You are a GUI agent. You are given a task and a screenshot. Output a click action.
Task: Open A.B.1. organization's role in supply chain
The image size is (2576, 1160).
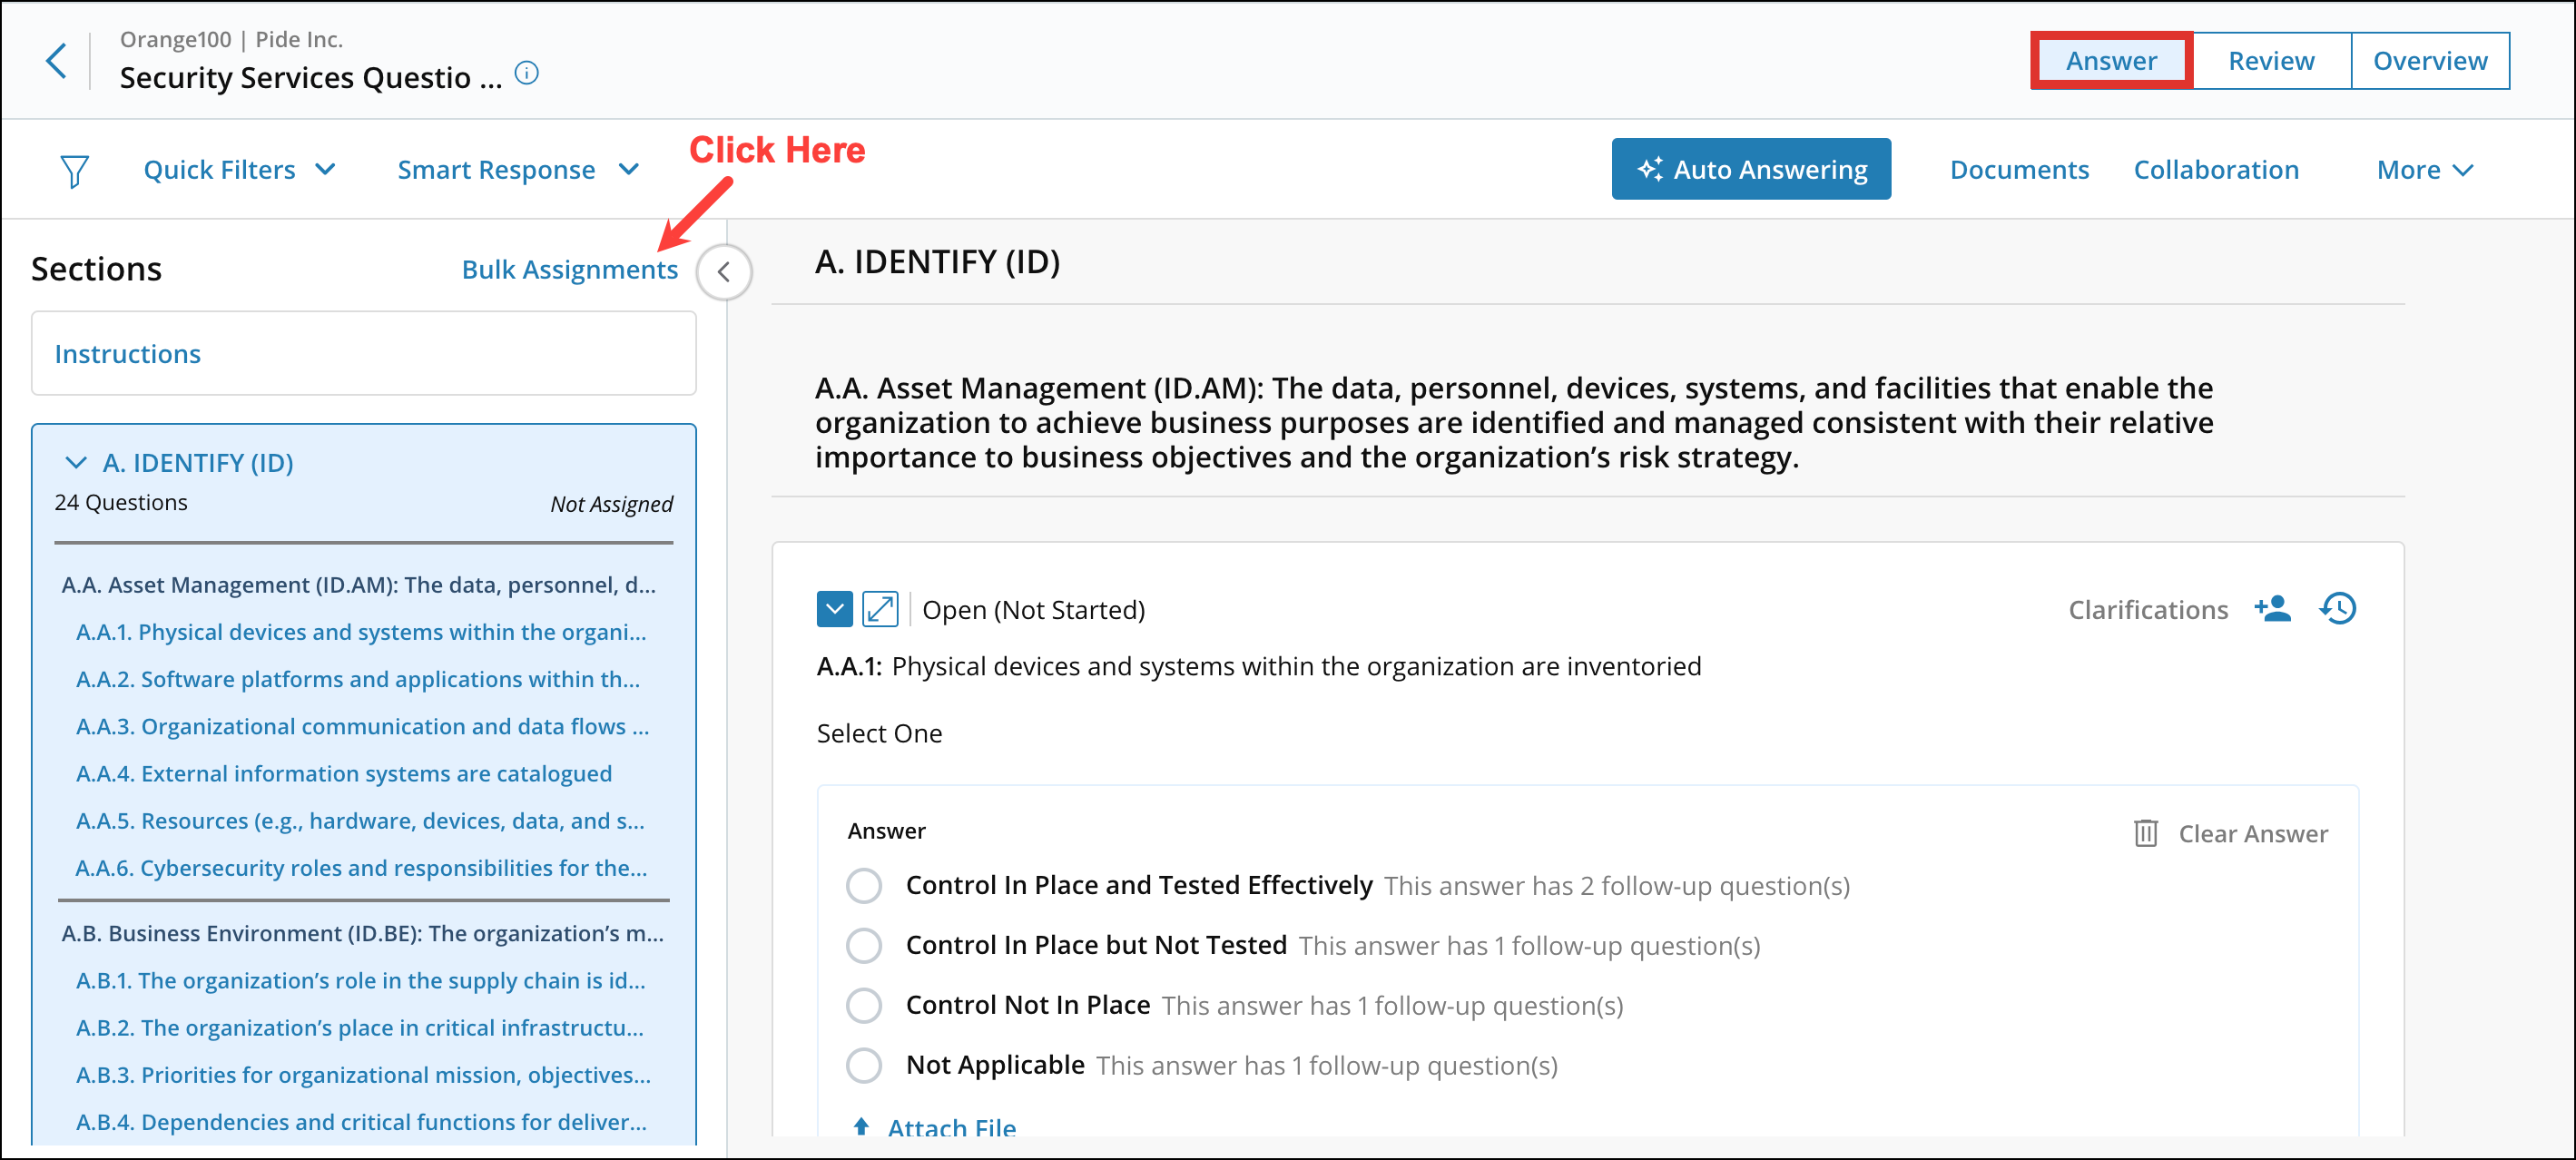pyautogui.click(x=361, y=980)
